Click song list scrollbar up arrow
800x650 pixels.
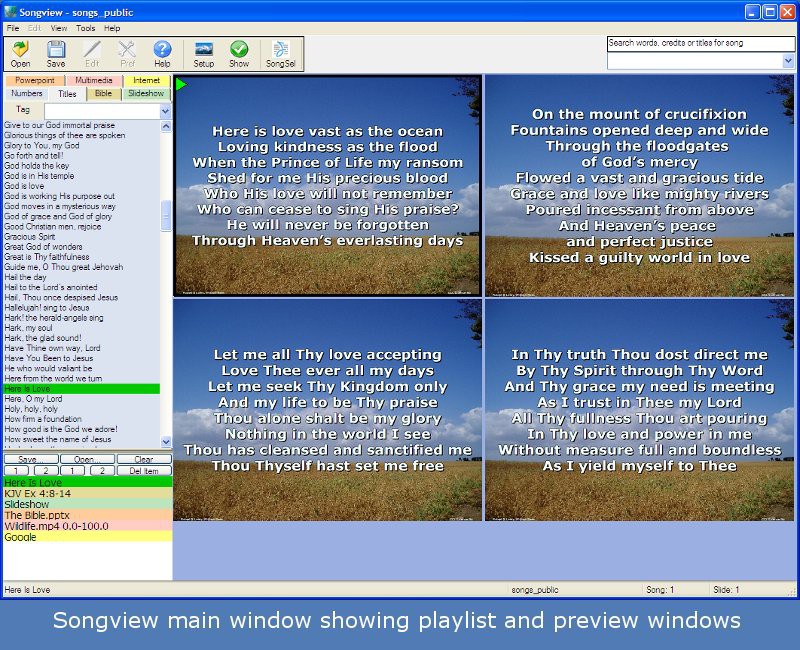click(166, 126)
